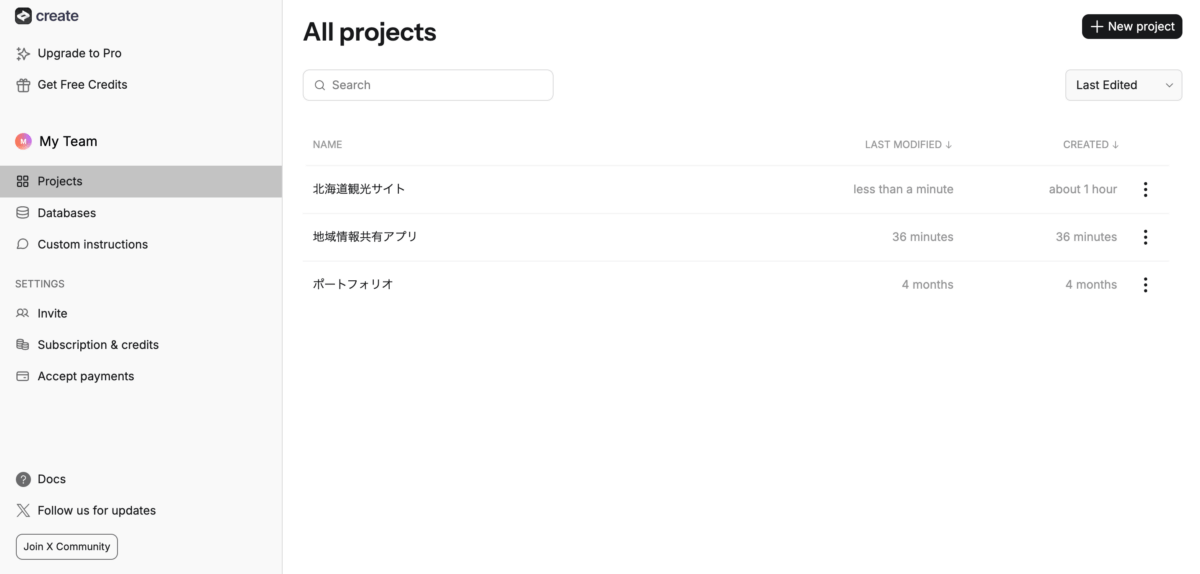Click the Upgrade to Pro sparkle icon

(23, 53)
